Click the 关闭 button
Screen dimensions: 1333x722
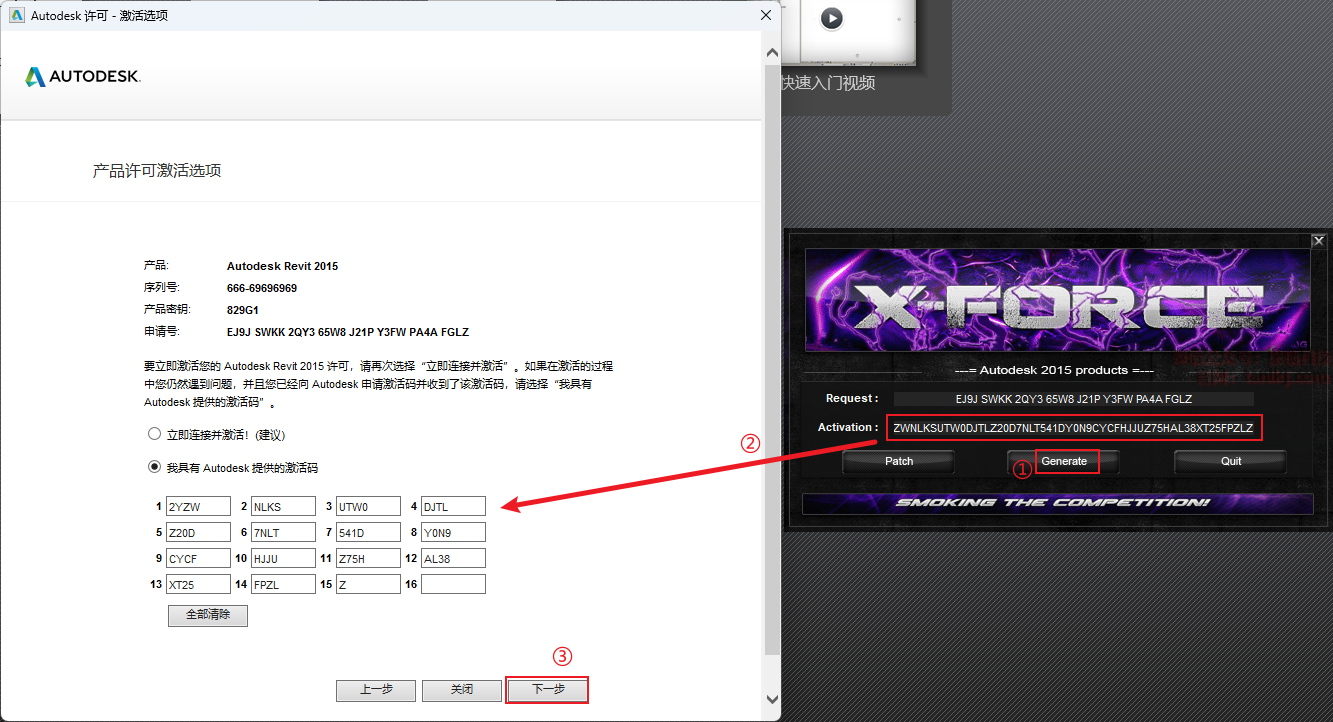coord(461,690)
